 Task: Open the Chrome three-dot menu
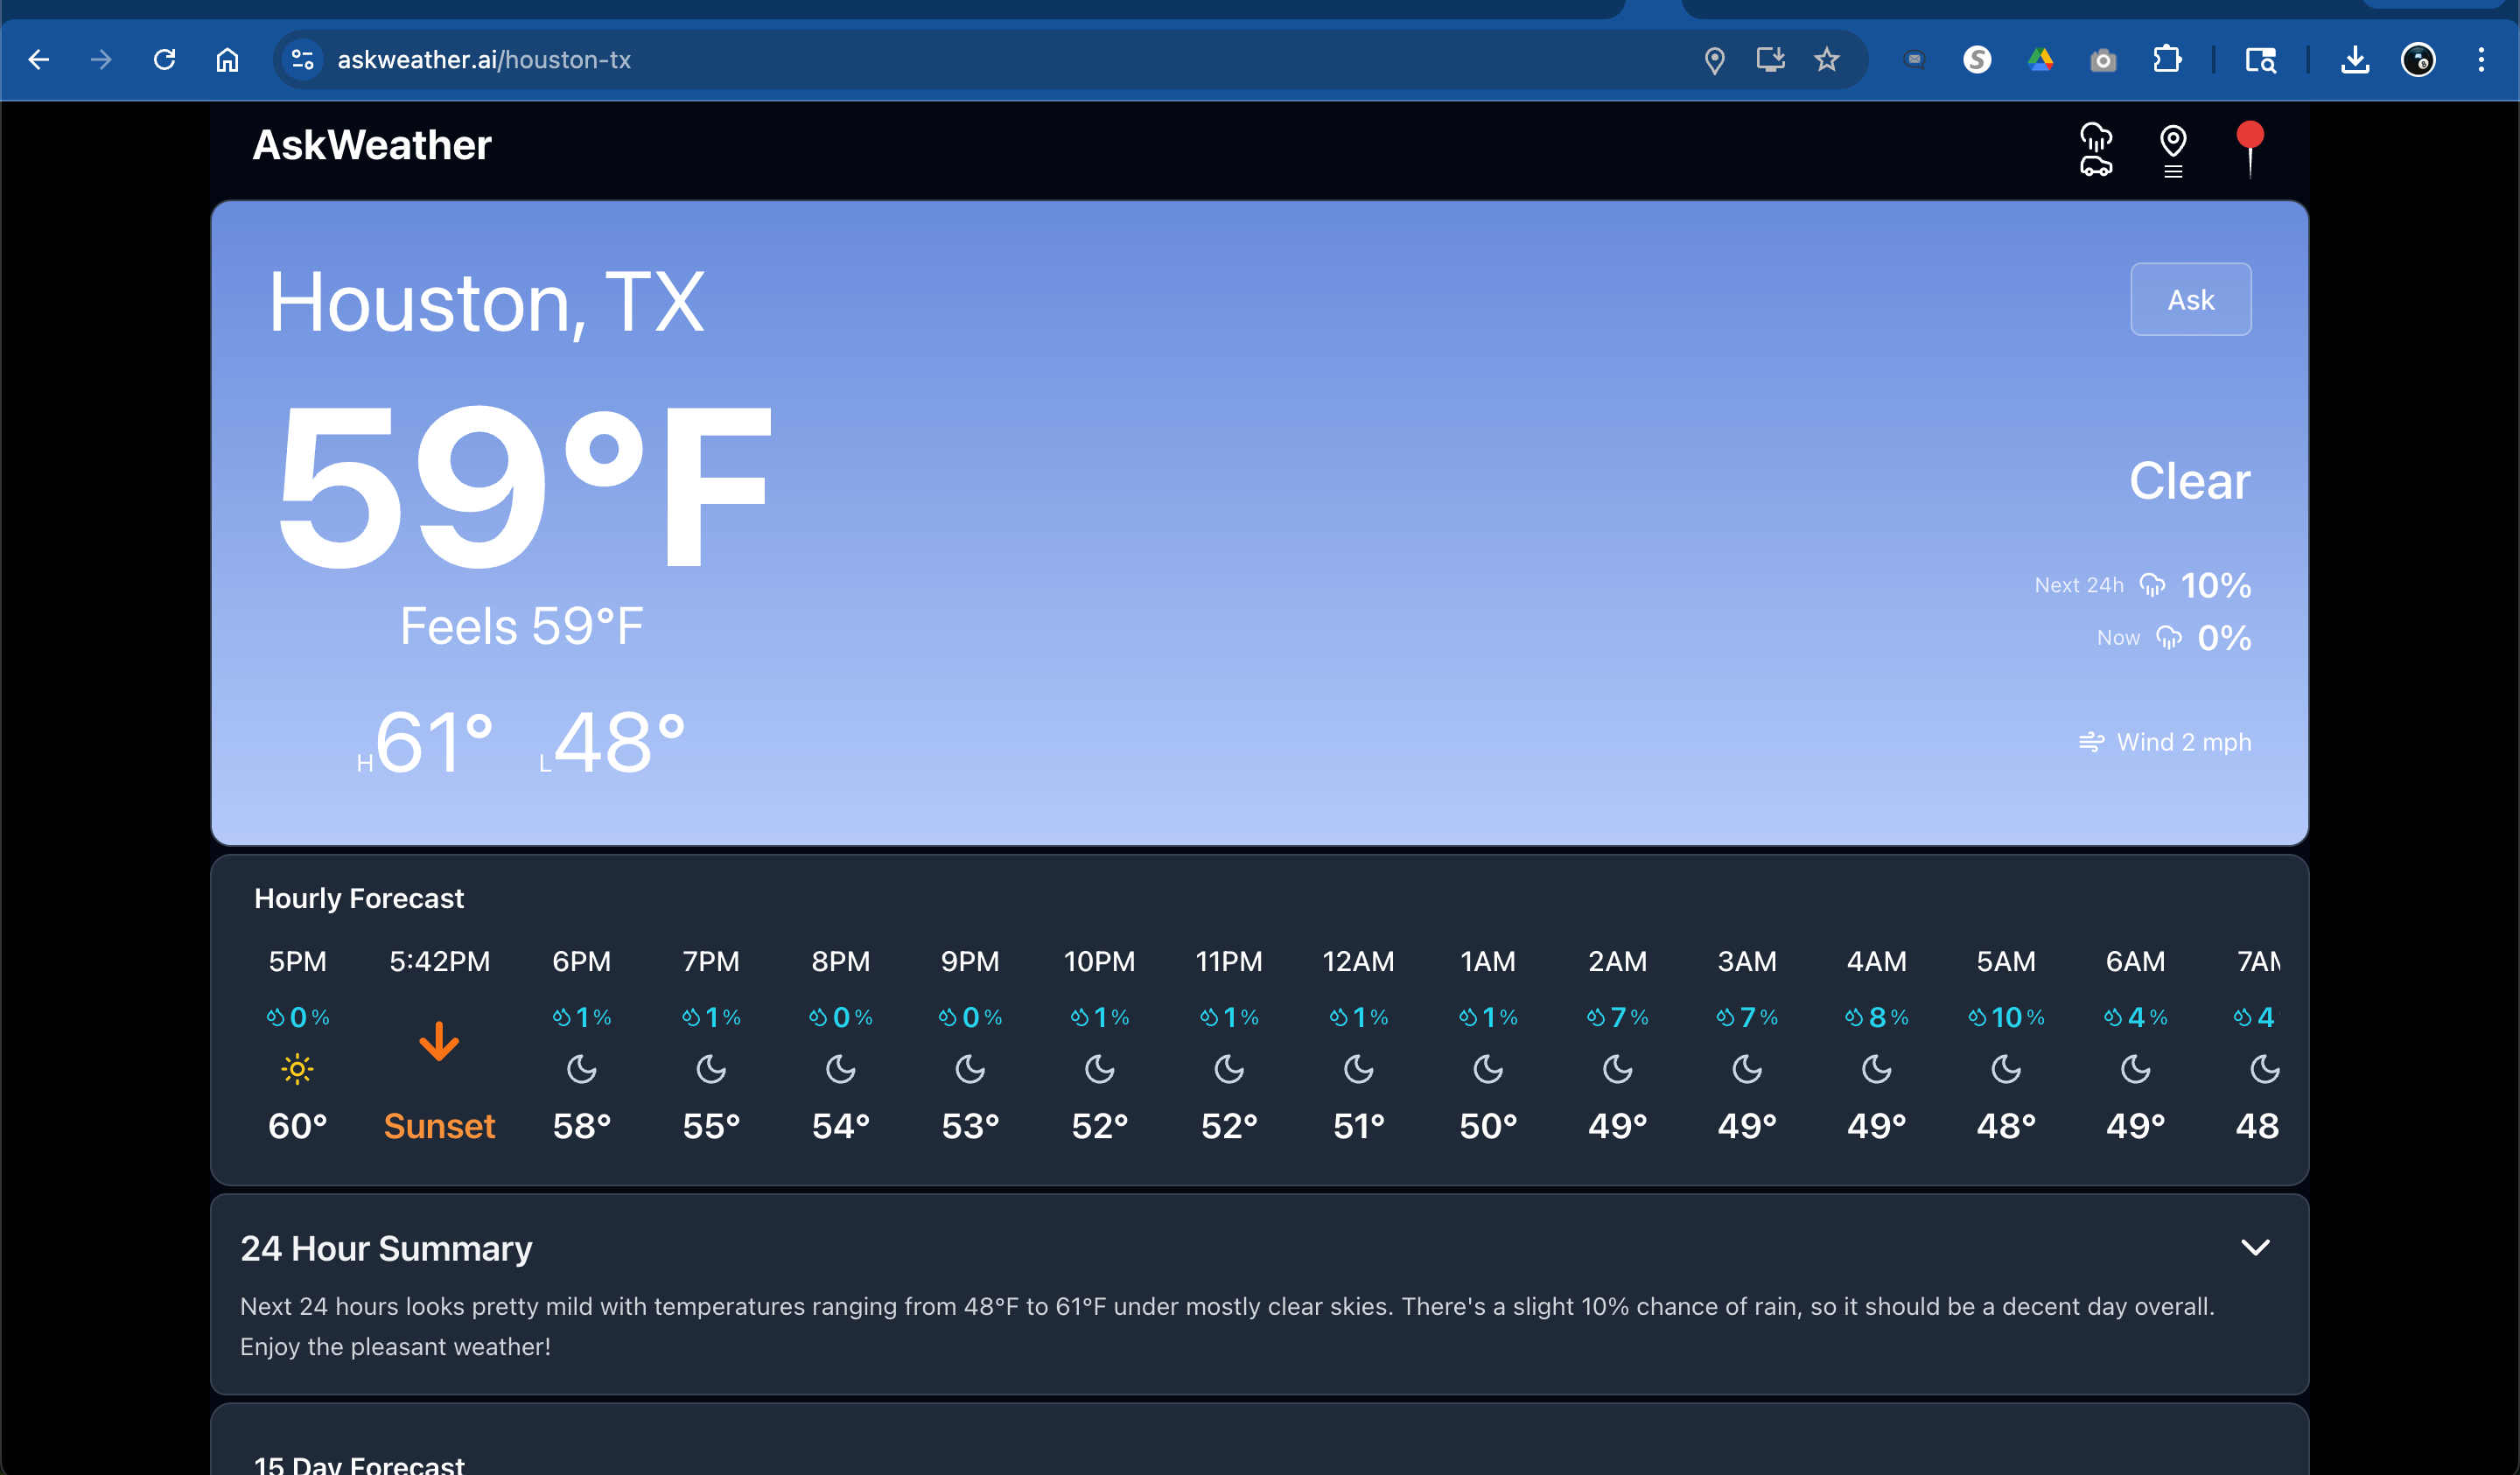point(2481,60)
